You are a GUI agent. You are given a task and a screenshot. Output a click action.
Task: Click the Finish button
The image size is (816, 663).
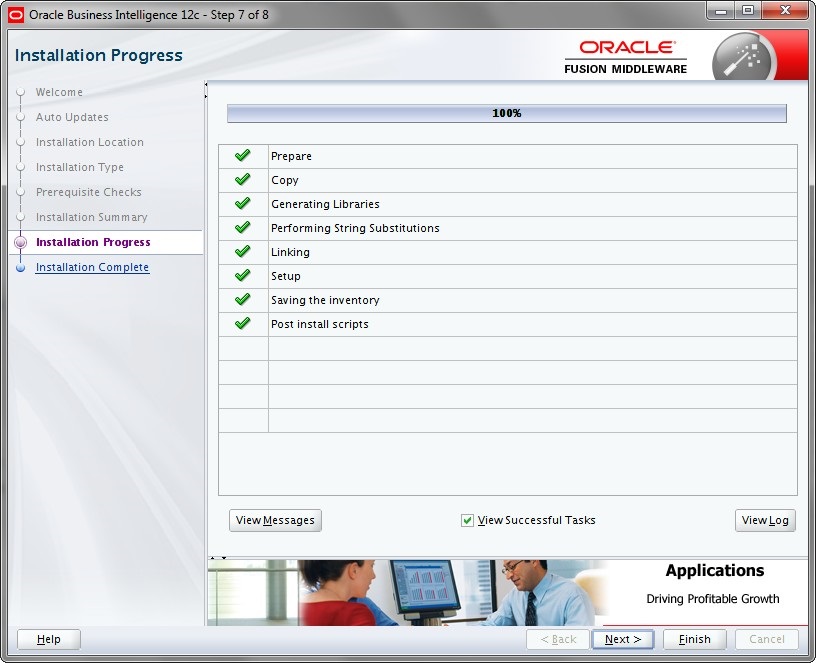point(694,639)
